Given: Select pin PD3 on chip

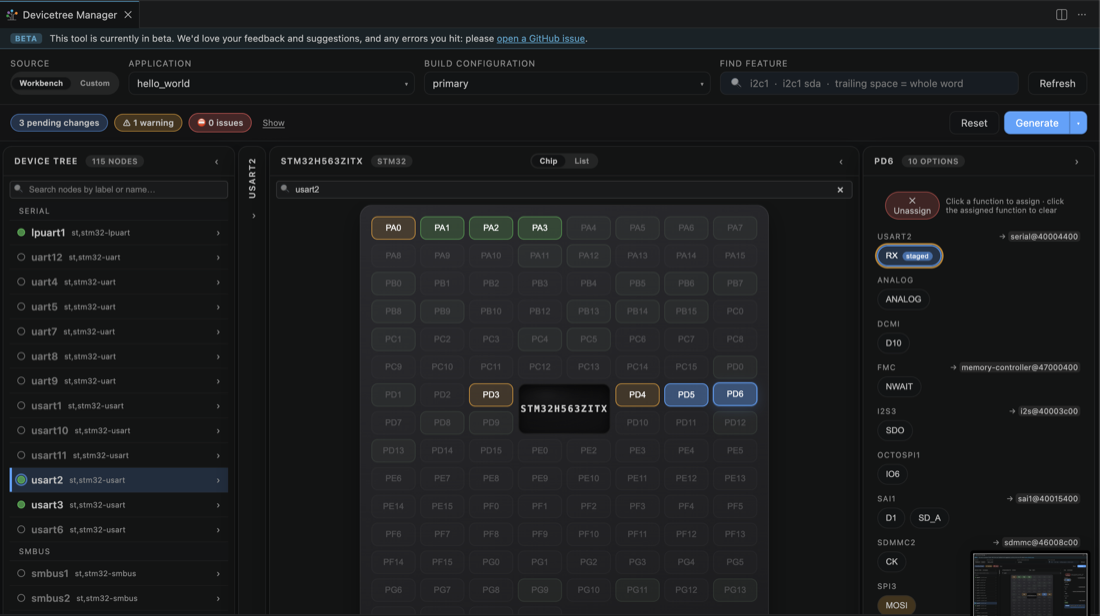Looking at the screenshot, I should [x=491, y=395].
